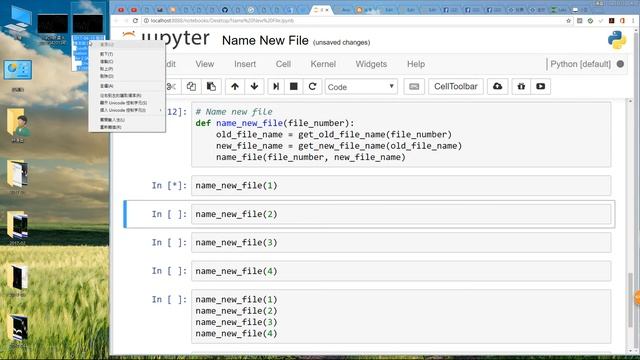Restart the kernel with the circular arrow icon
The height and width of the screenshot is (360, 640).
point(313,87)
